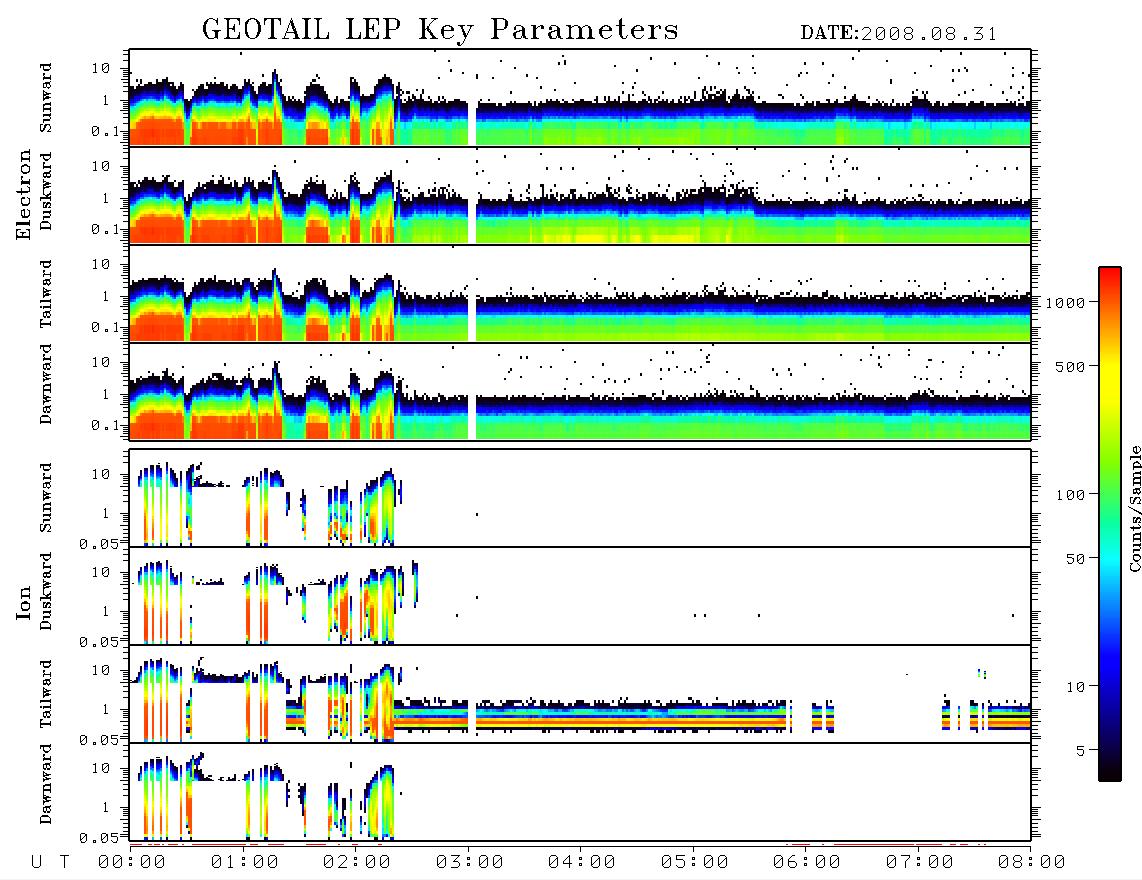Click the Electron 'Dawnward' panel label

(x=46, y=384)
